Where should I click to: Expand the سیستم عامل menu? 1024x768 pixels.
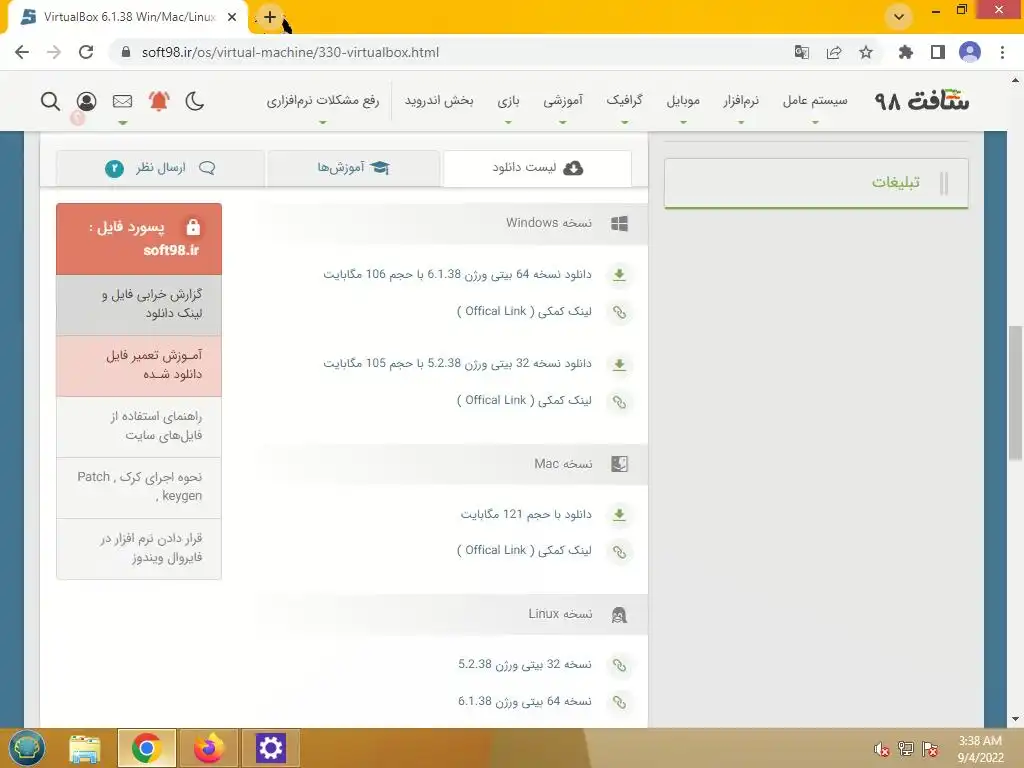[815, 101]
